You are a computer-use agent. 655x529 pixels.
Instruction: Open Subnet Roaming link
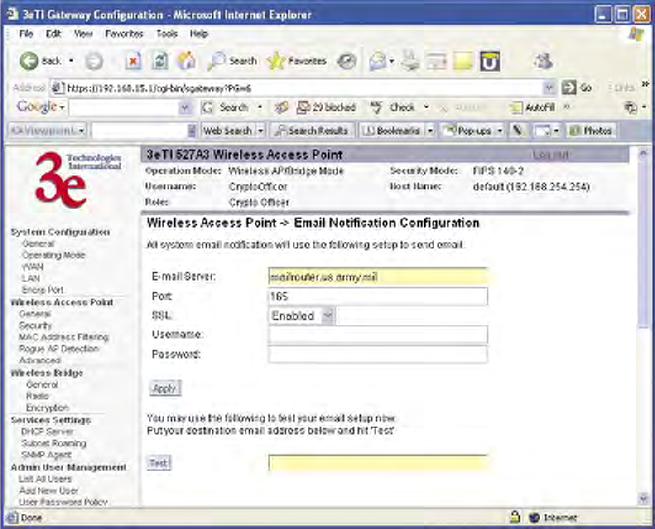tap(54, 443)
